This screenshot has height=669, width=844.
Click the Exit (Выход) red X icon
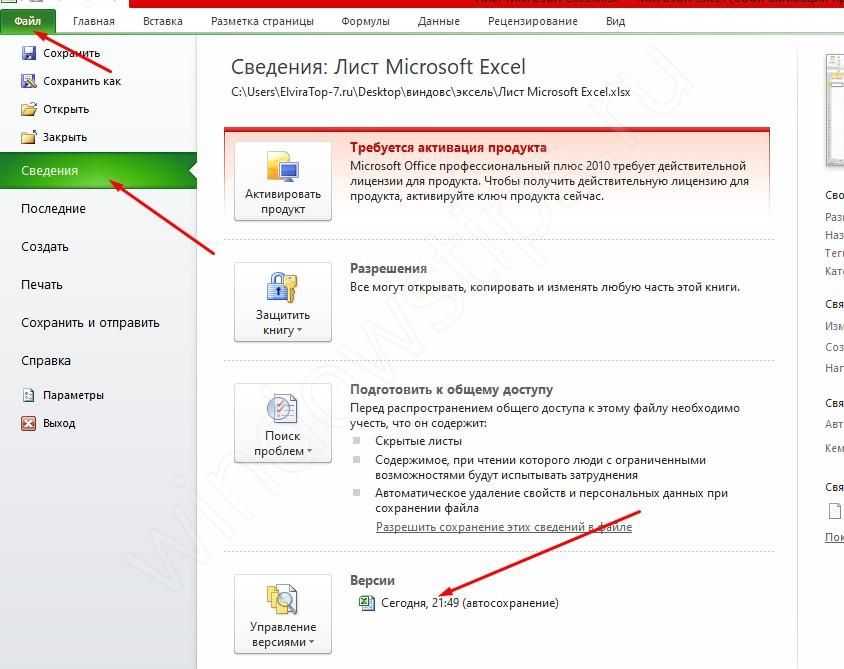click(29, 423)
